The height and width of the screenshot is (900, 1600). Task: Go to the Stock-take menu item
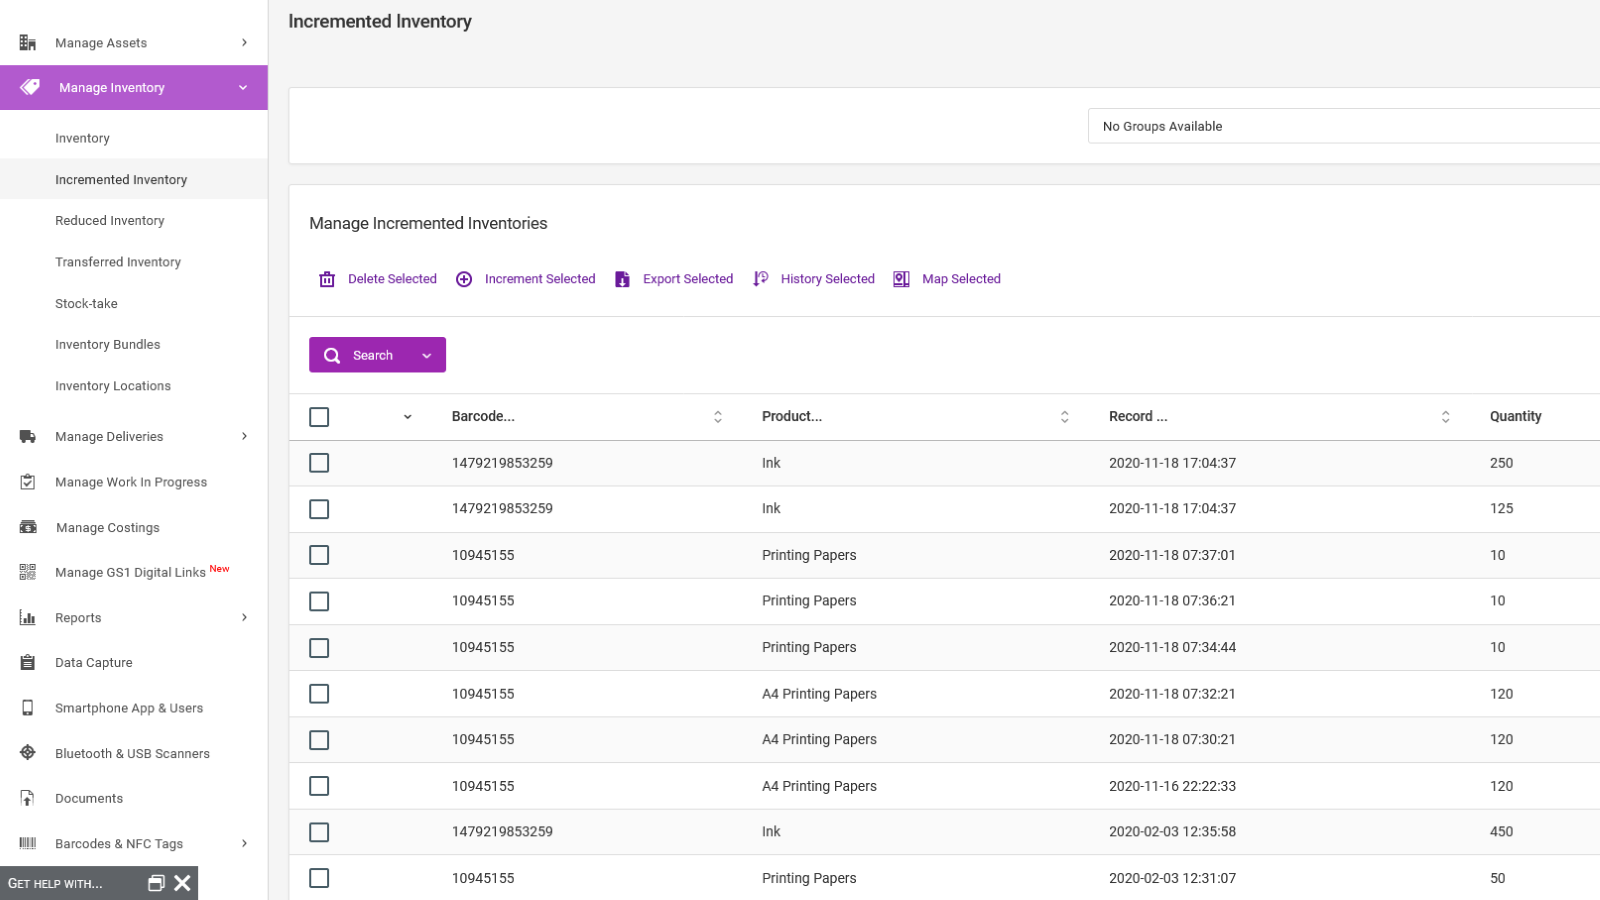(x=86, y=303)
